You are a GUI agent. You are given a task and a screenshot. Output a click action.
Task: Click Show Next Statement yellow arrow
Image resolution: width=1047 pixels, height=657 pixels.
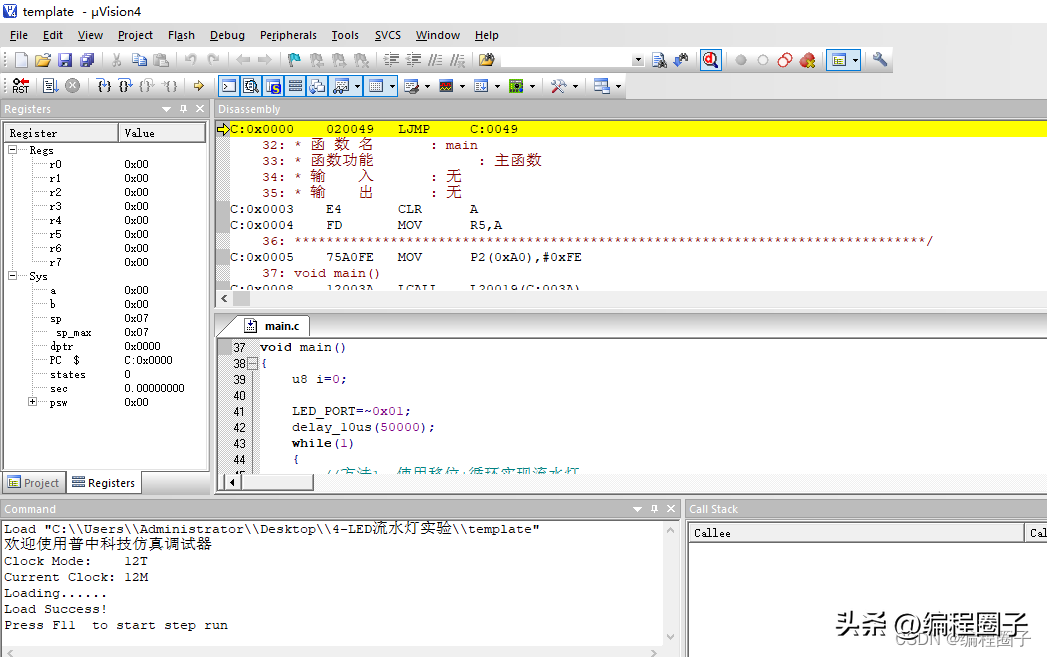point(198,86)
